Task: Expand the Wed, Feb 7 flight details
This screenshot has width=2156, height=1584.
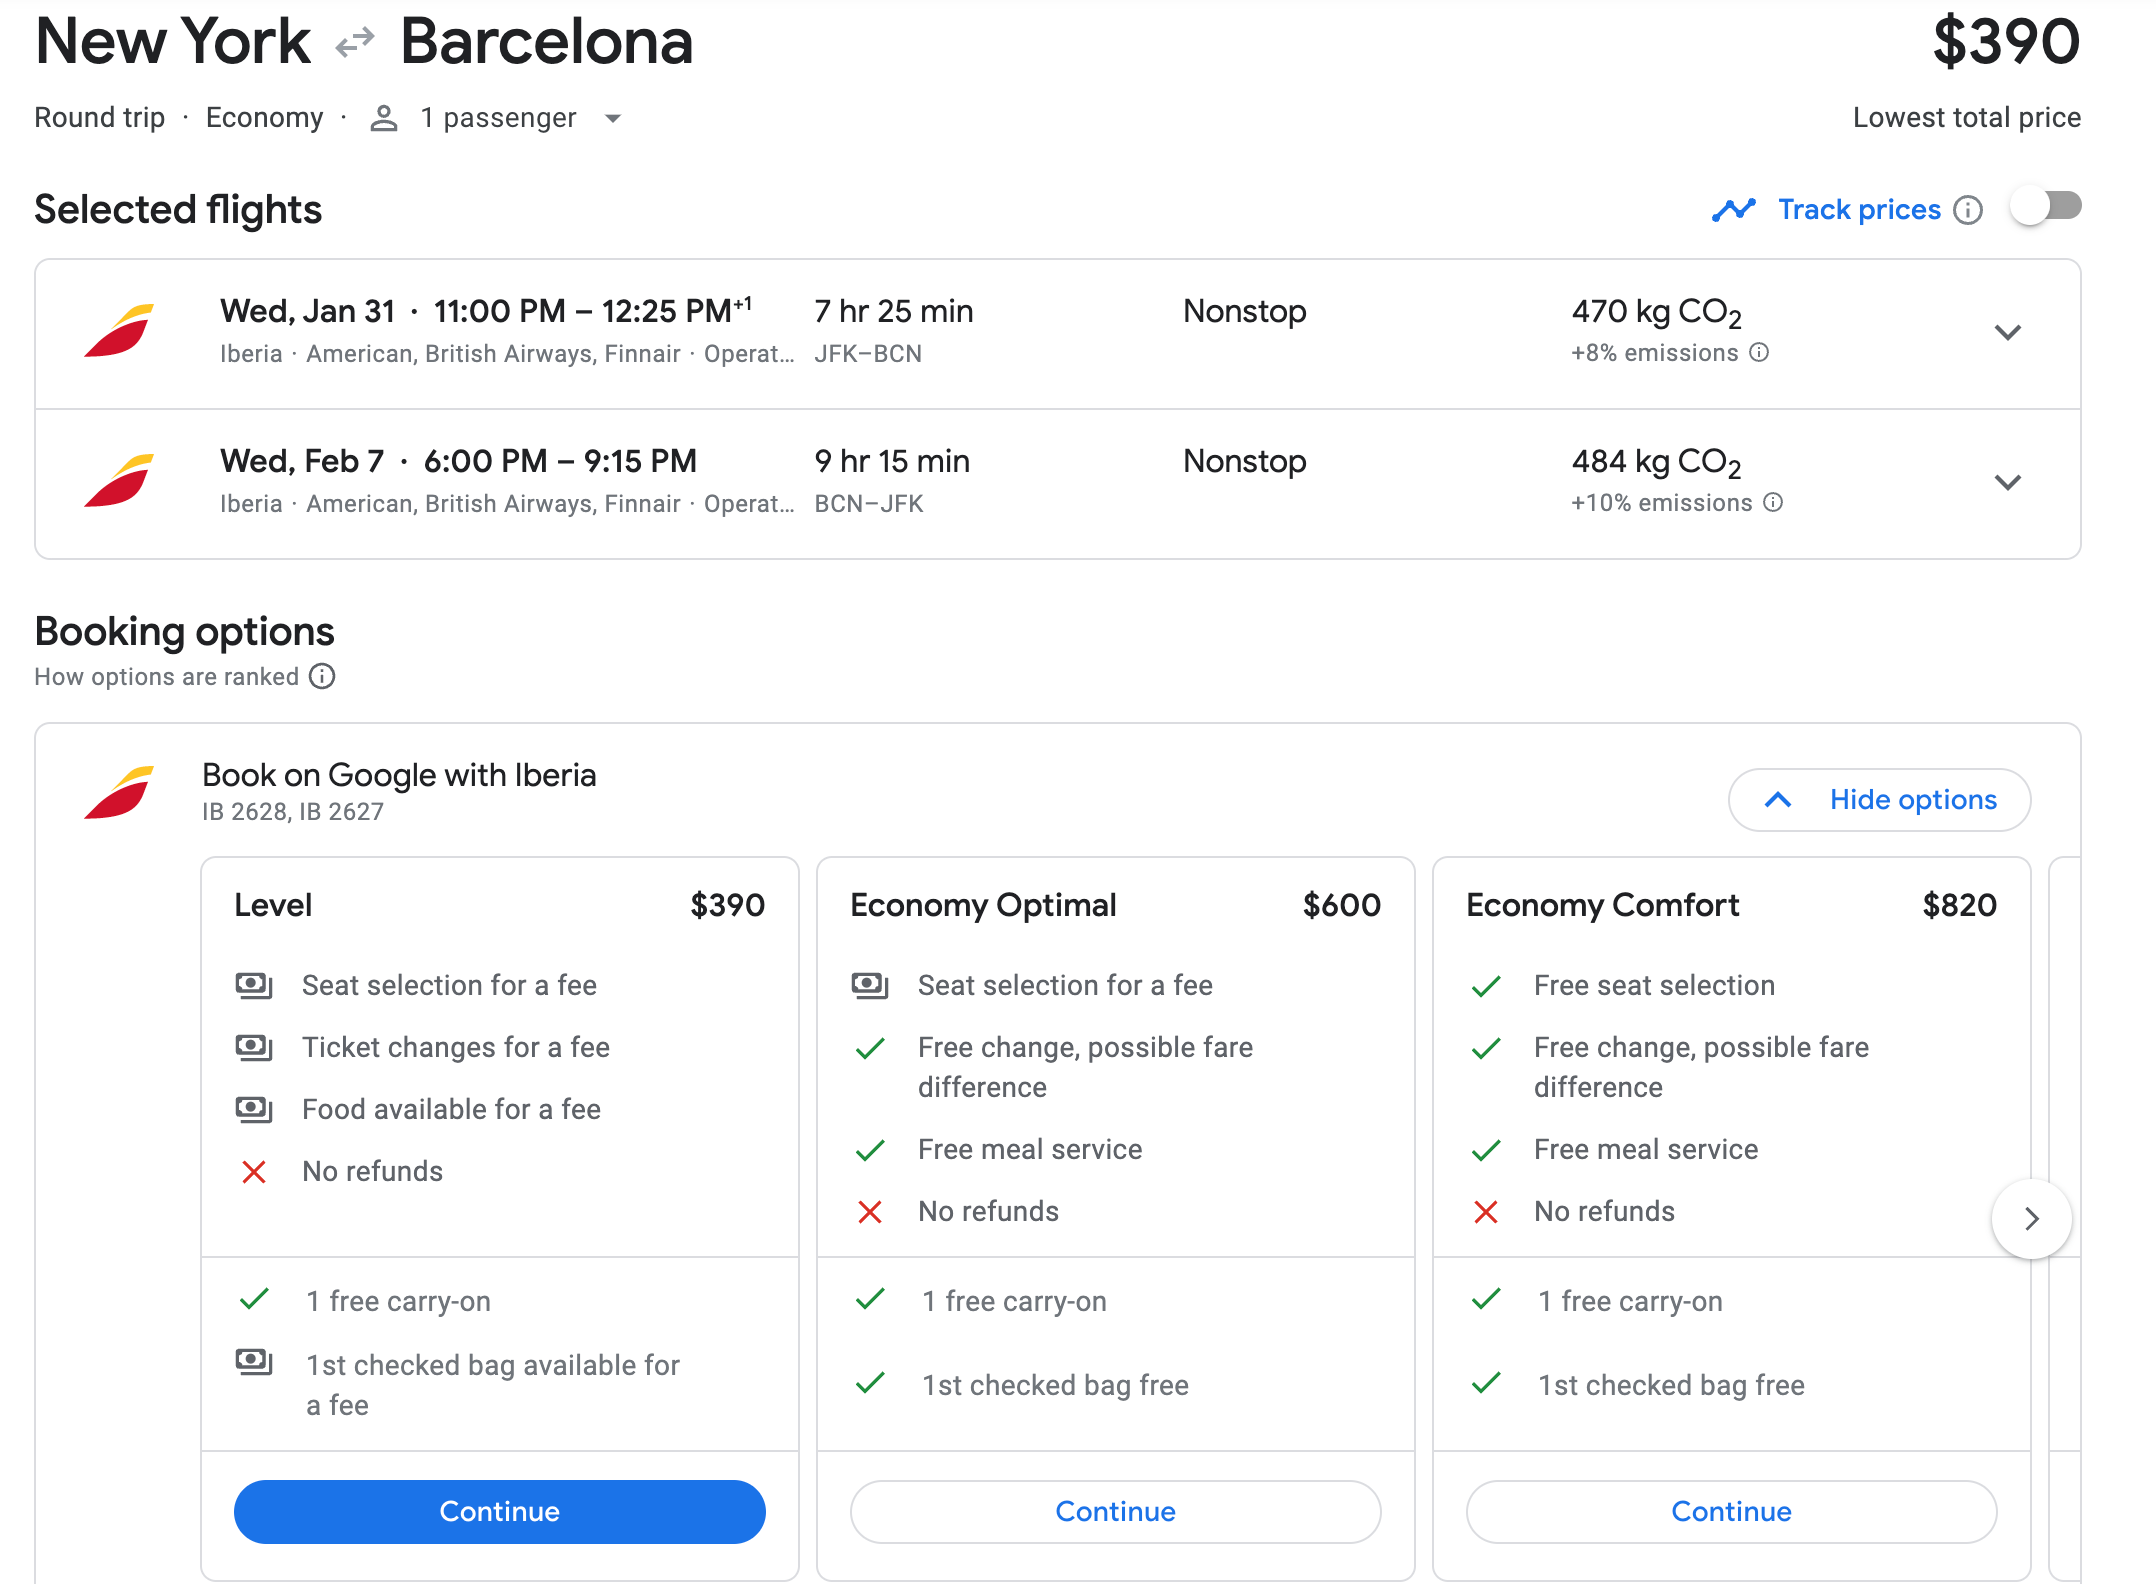Action: click(2008, 482)
